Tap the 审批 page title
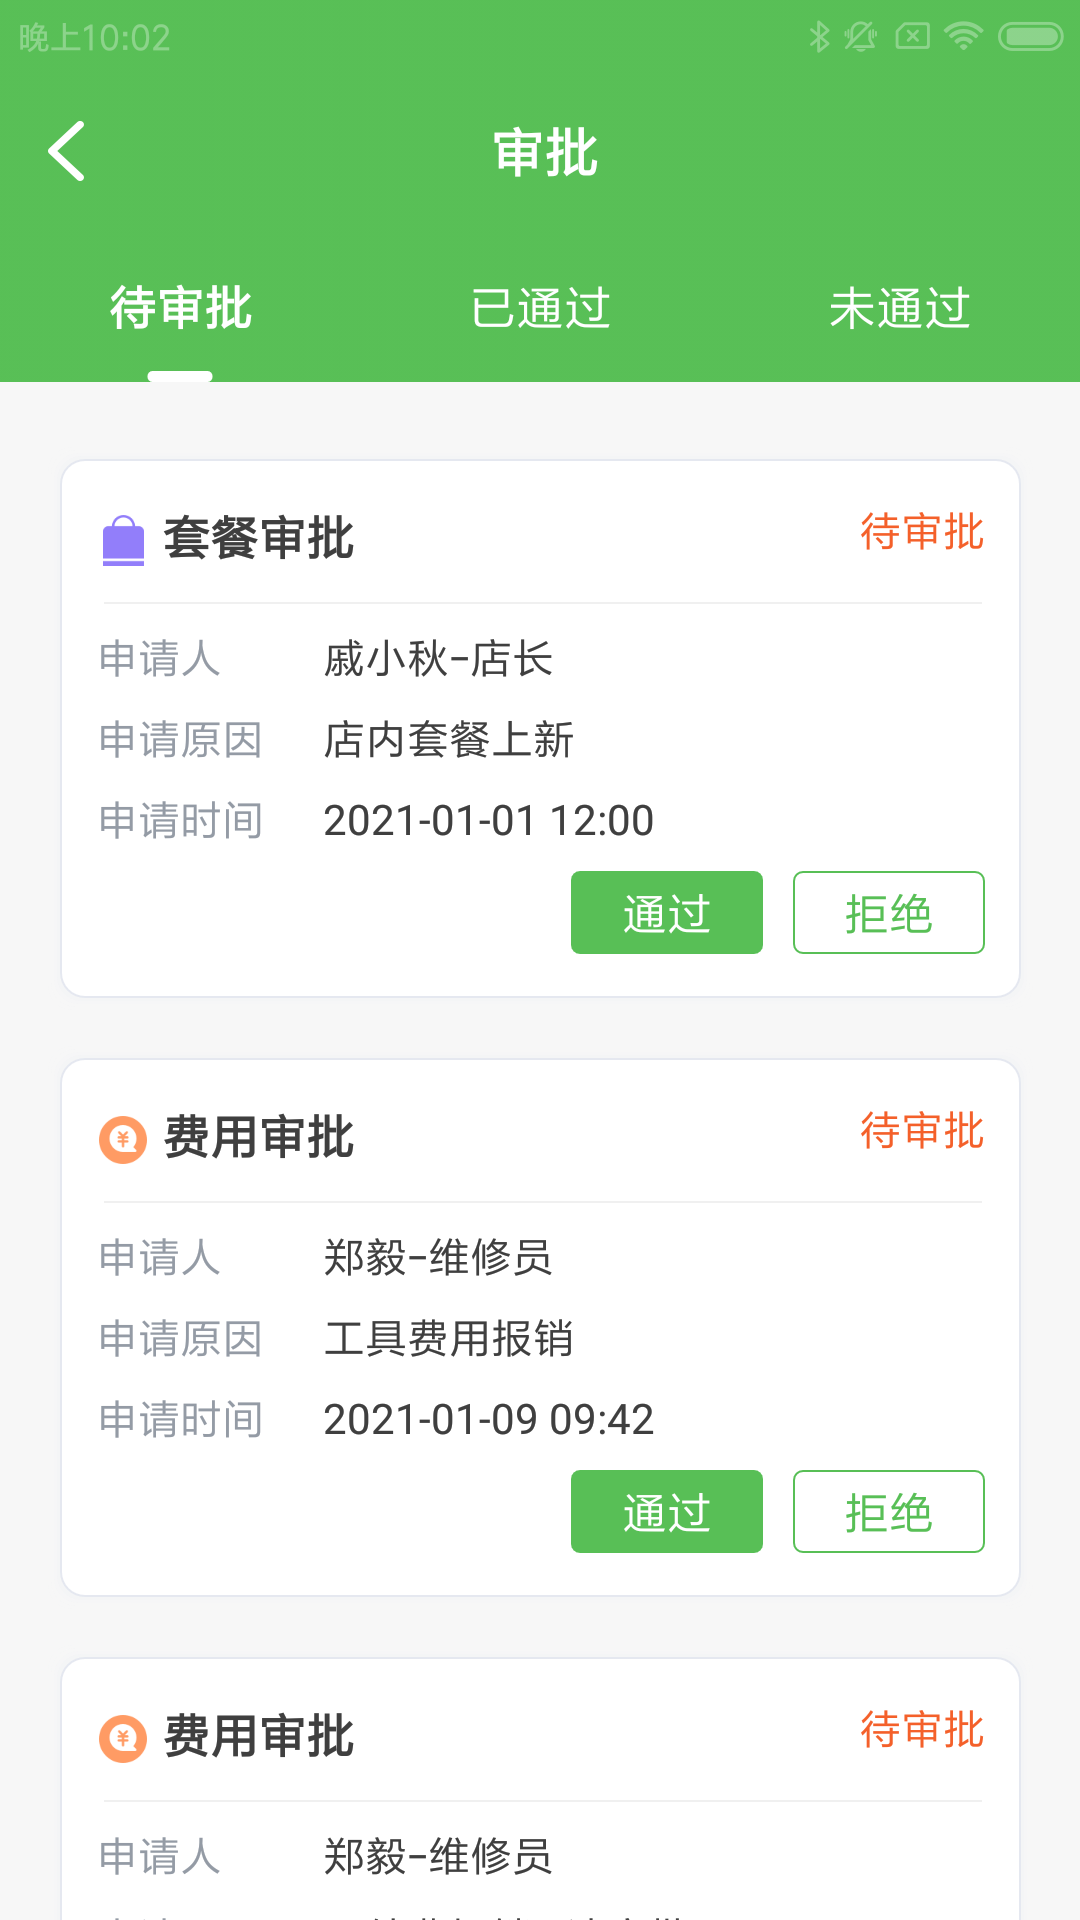1080x1920 pixels. tap(545, 153)
